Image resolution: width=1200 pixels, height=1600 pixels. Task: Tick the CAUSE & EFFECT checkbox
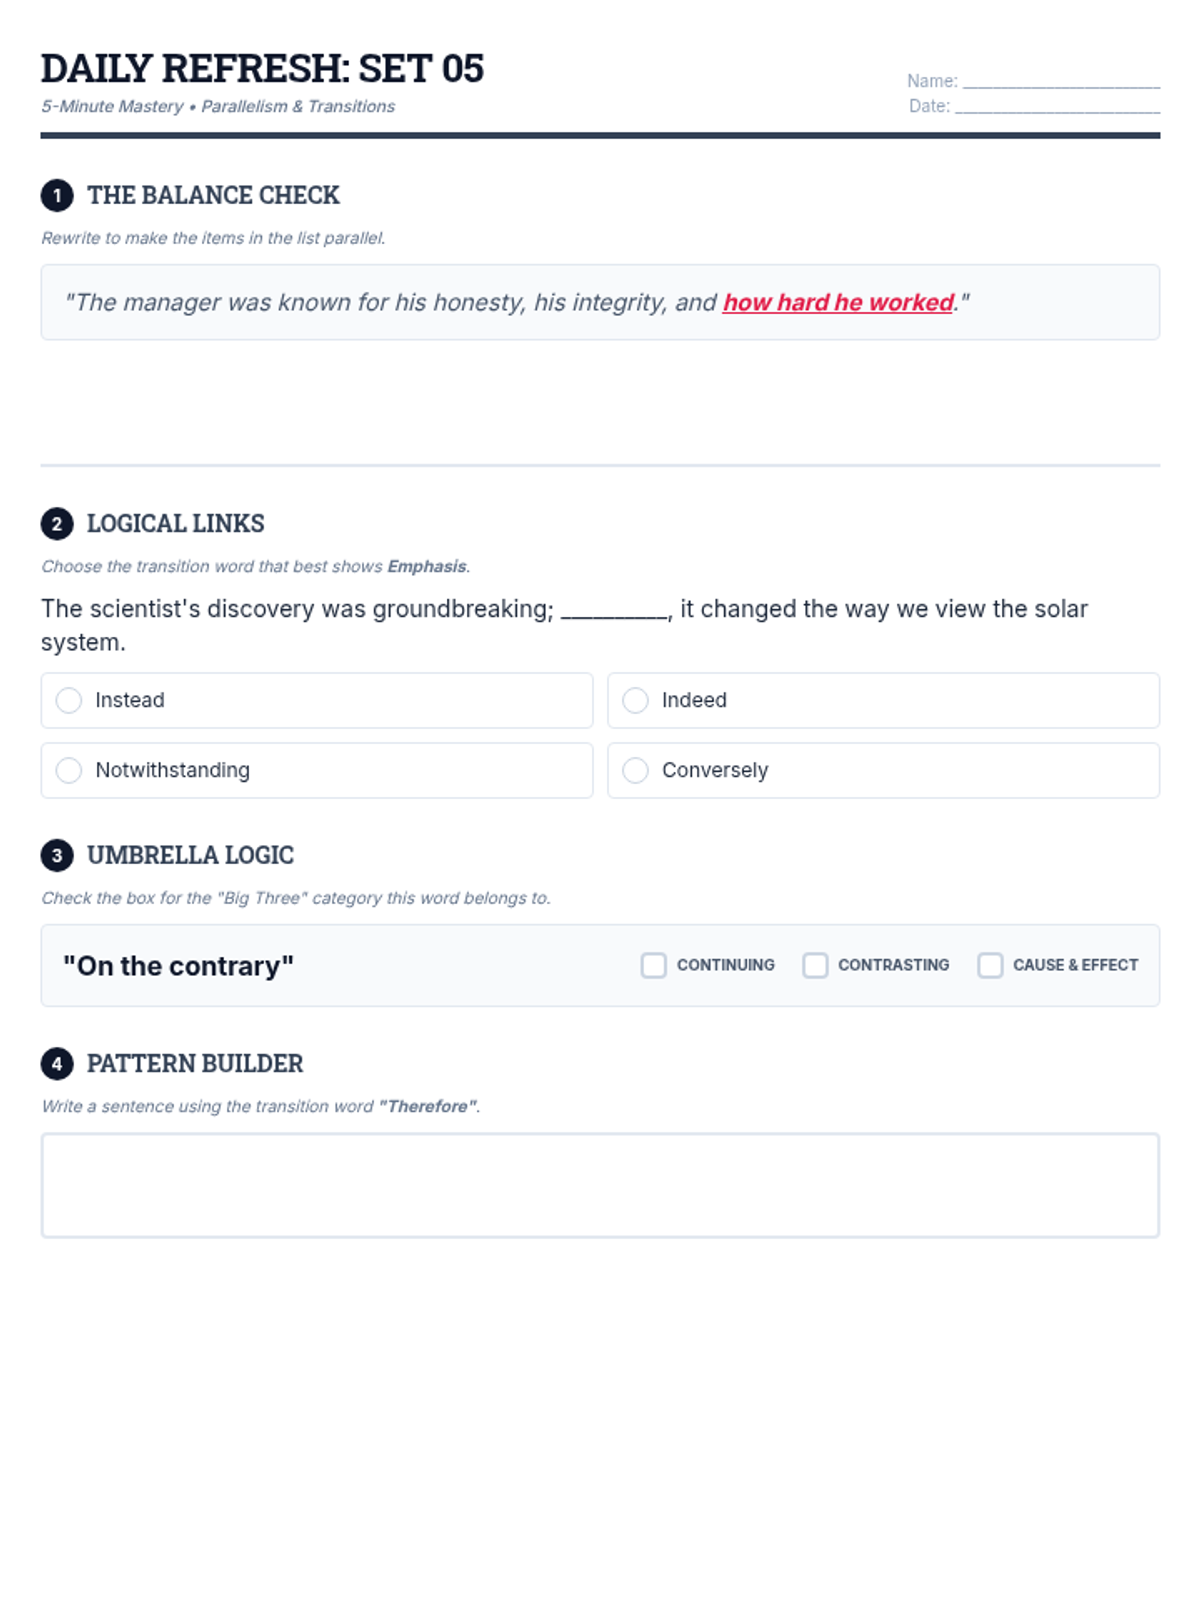tap(990, 965)
